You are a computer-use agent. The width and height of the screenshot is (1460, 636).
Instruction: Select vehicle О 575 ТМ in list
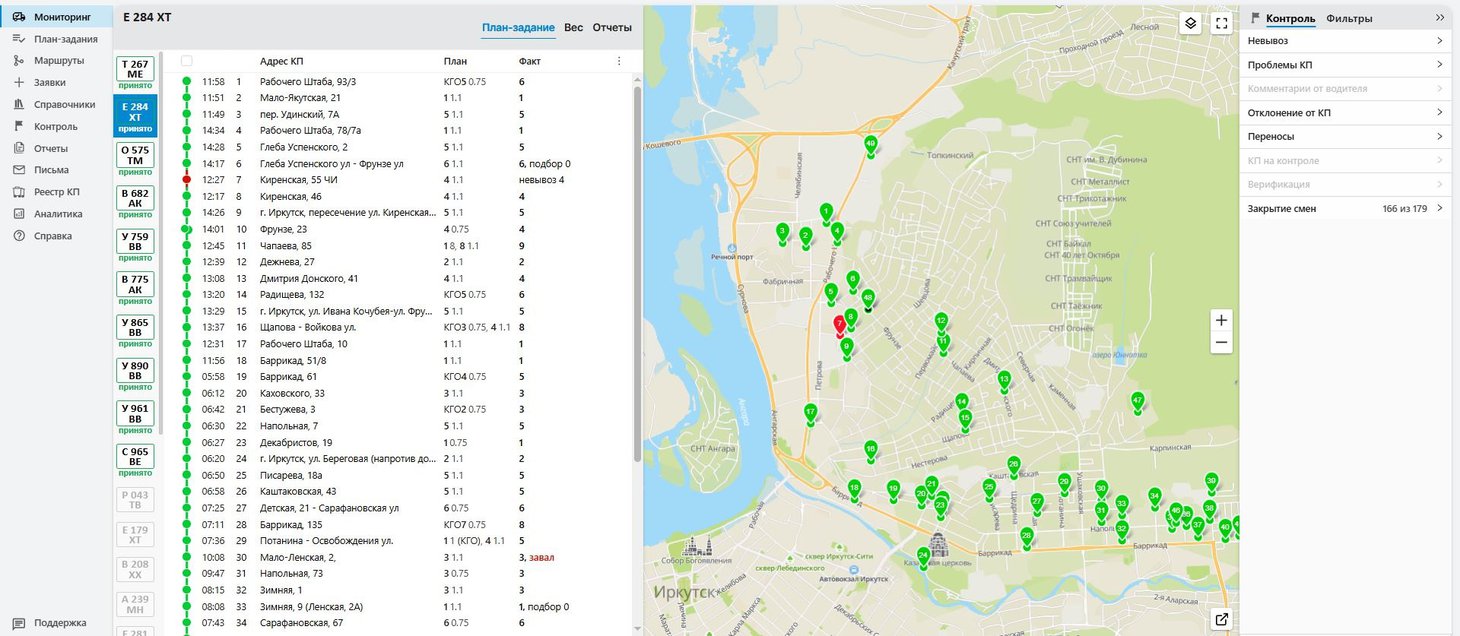point(135,155)
